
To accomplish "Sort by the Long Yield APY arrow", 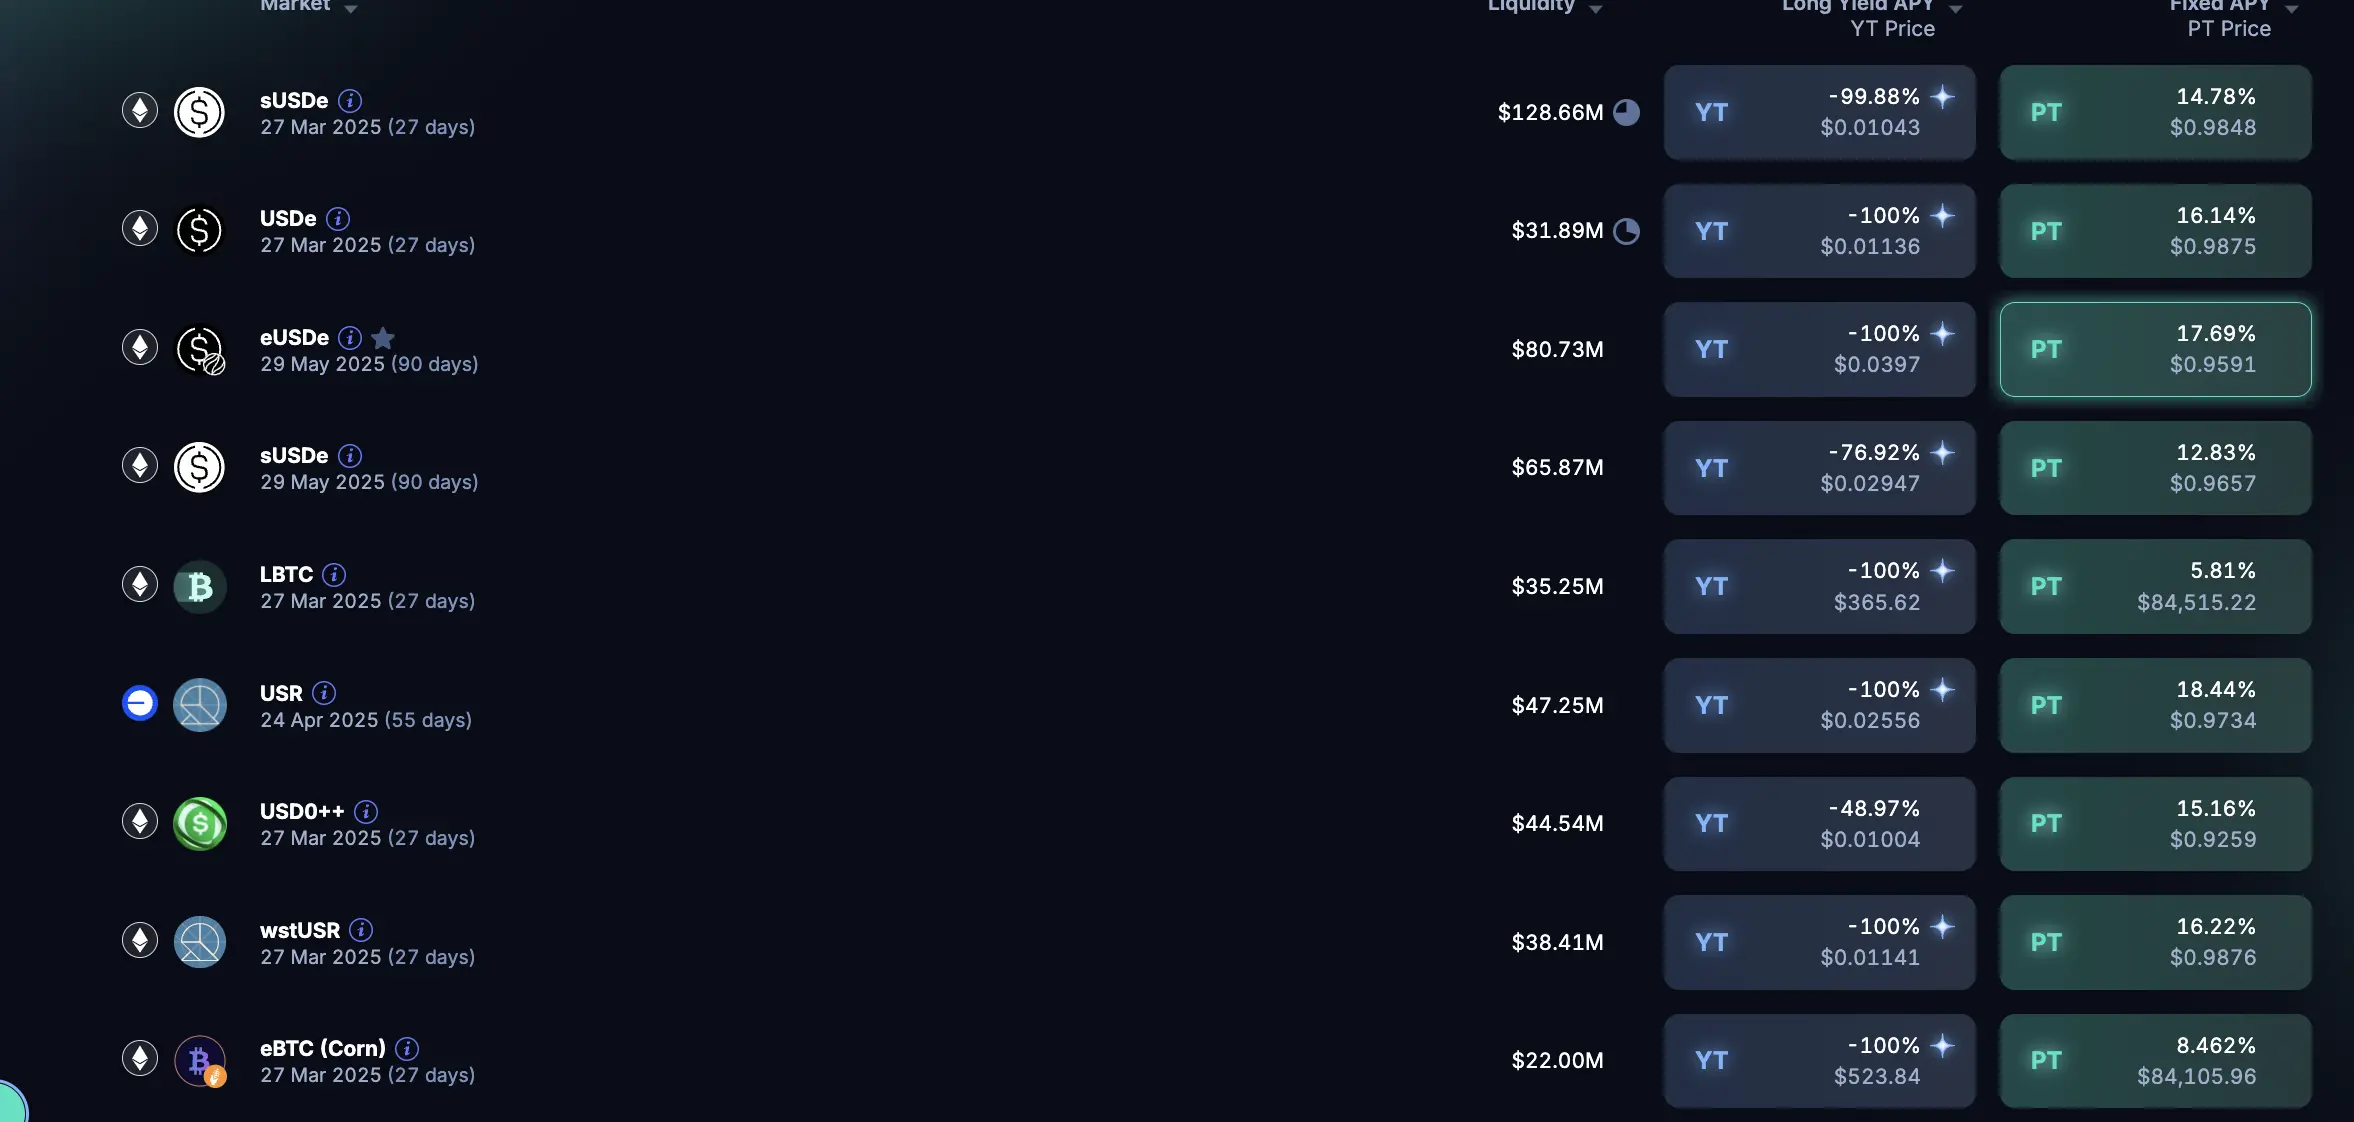I will pos(1956,8).
